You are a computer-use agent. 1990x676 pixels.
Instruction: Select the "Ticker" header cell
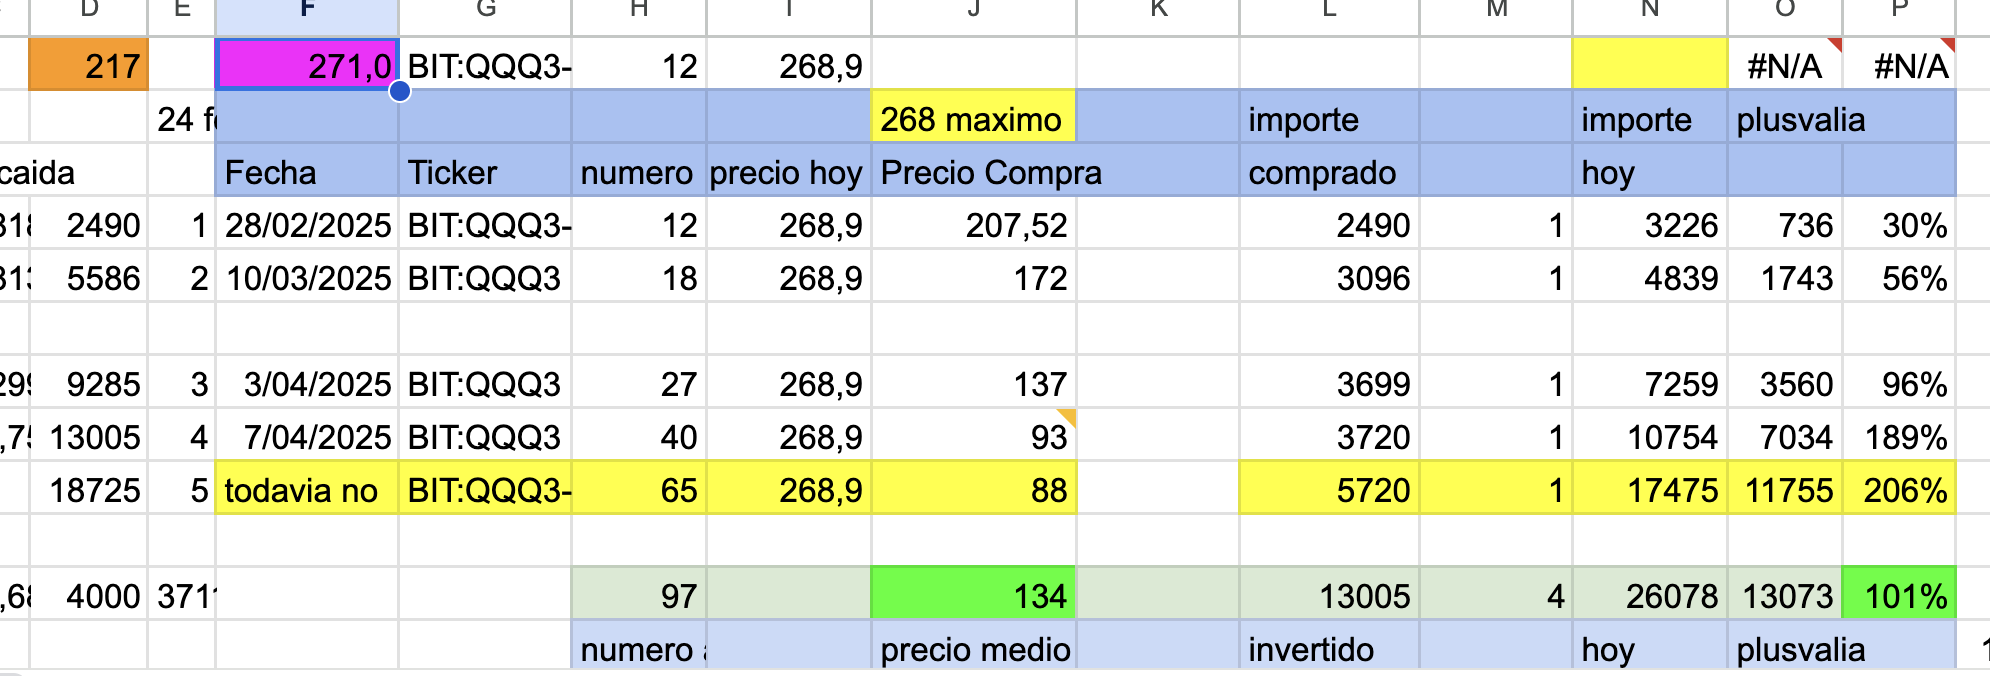pos(485,172)
